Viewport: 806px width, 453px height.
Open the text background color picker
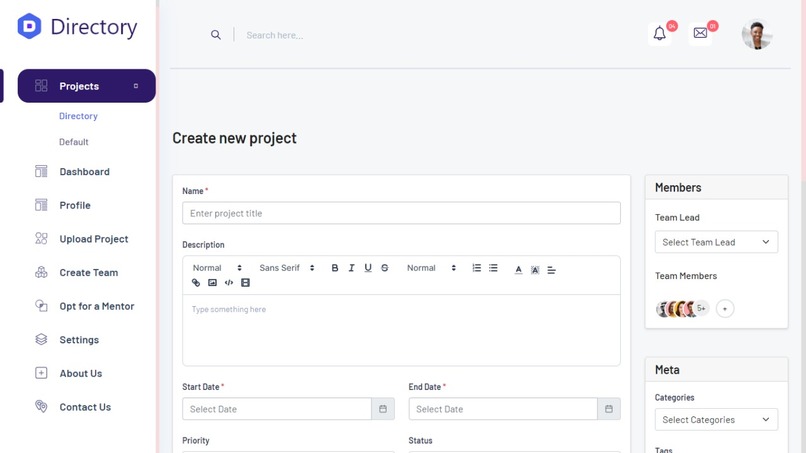[x=535, y=269]
